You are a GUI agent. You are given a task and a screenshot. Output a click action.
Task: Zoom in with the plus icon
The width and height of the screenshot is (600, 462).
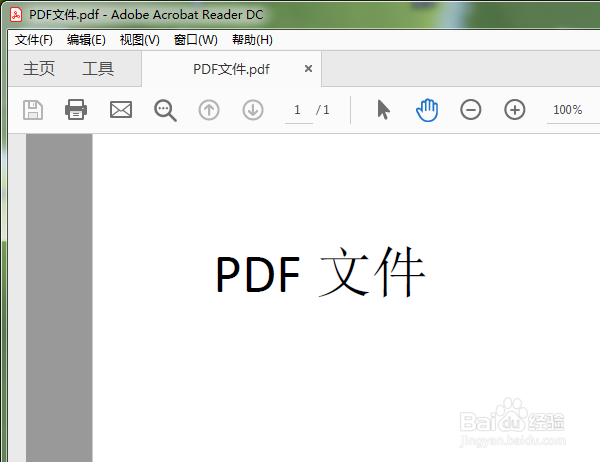(x=515, y=110)
